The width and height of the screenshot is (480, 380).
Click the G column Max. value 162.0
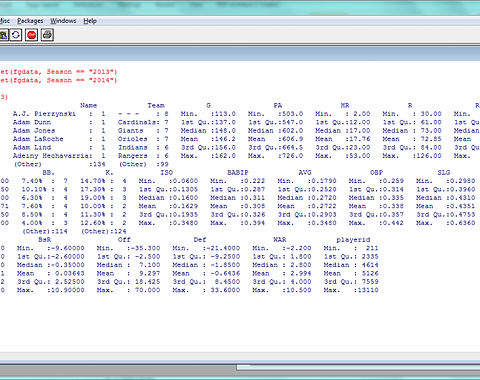[x=225, y=155]
